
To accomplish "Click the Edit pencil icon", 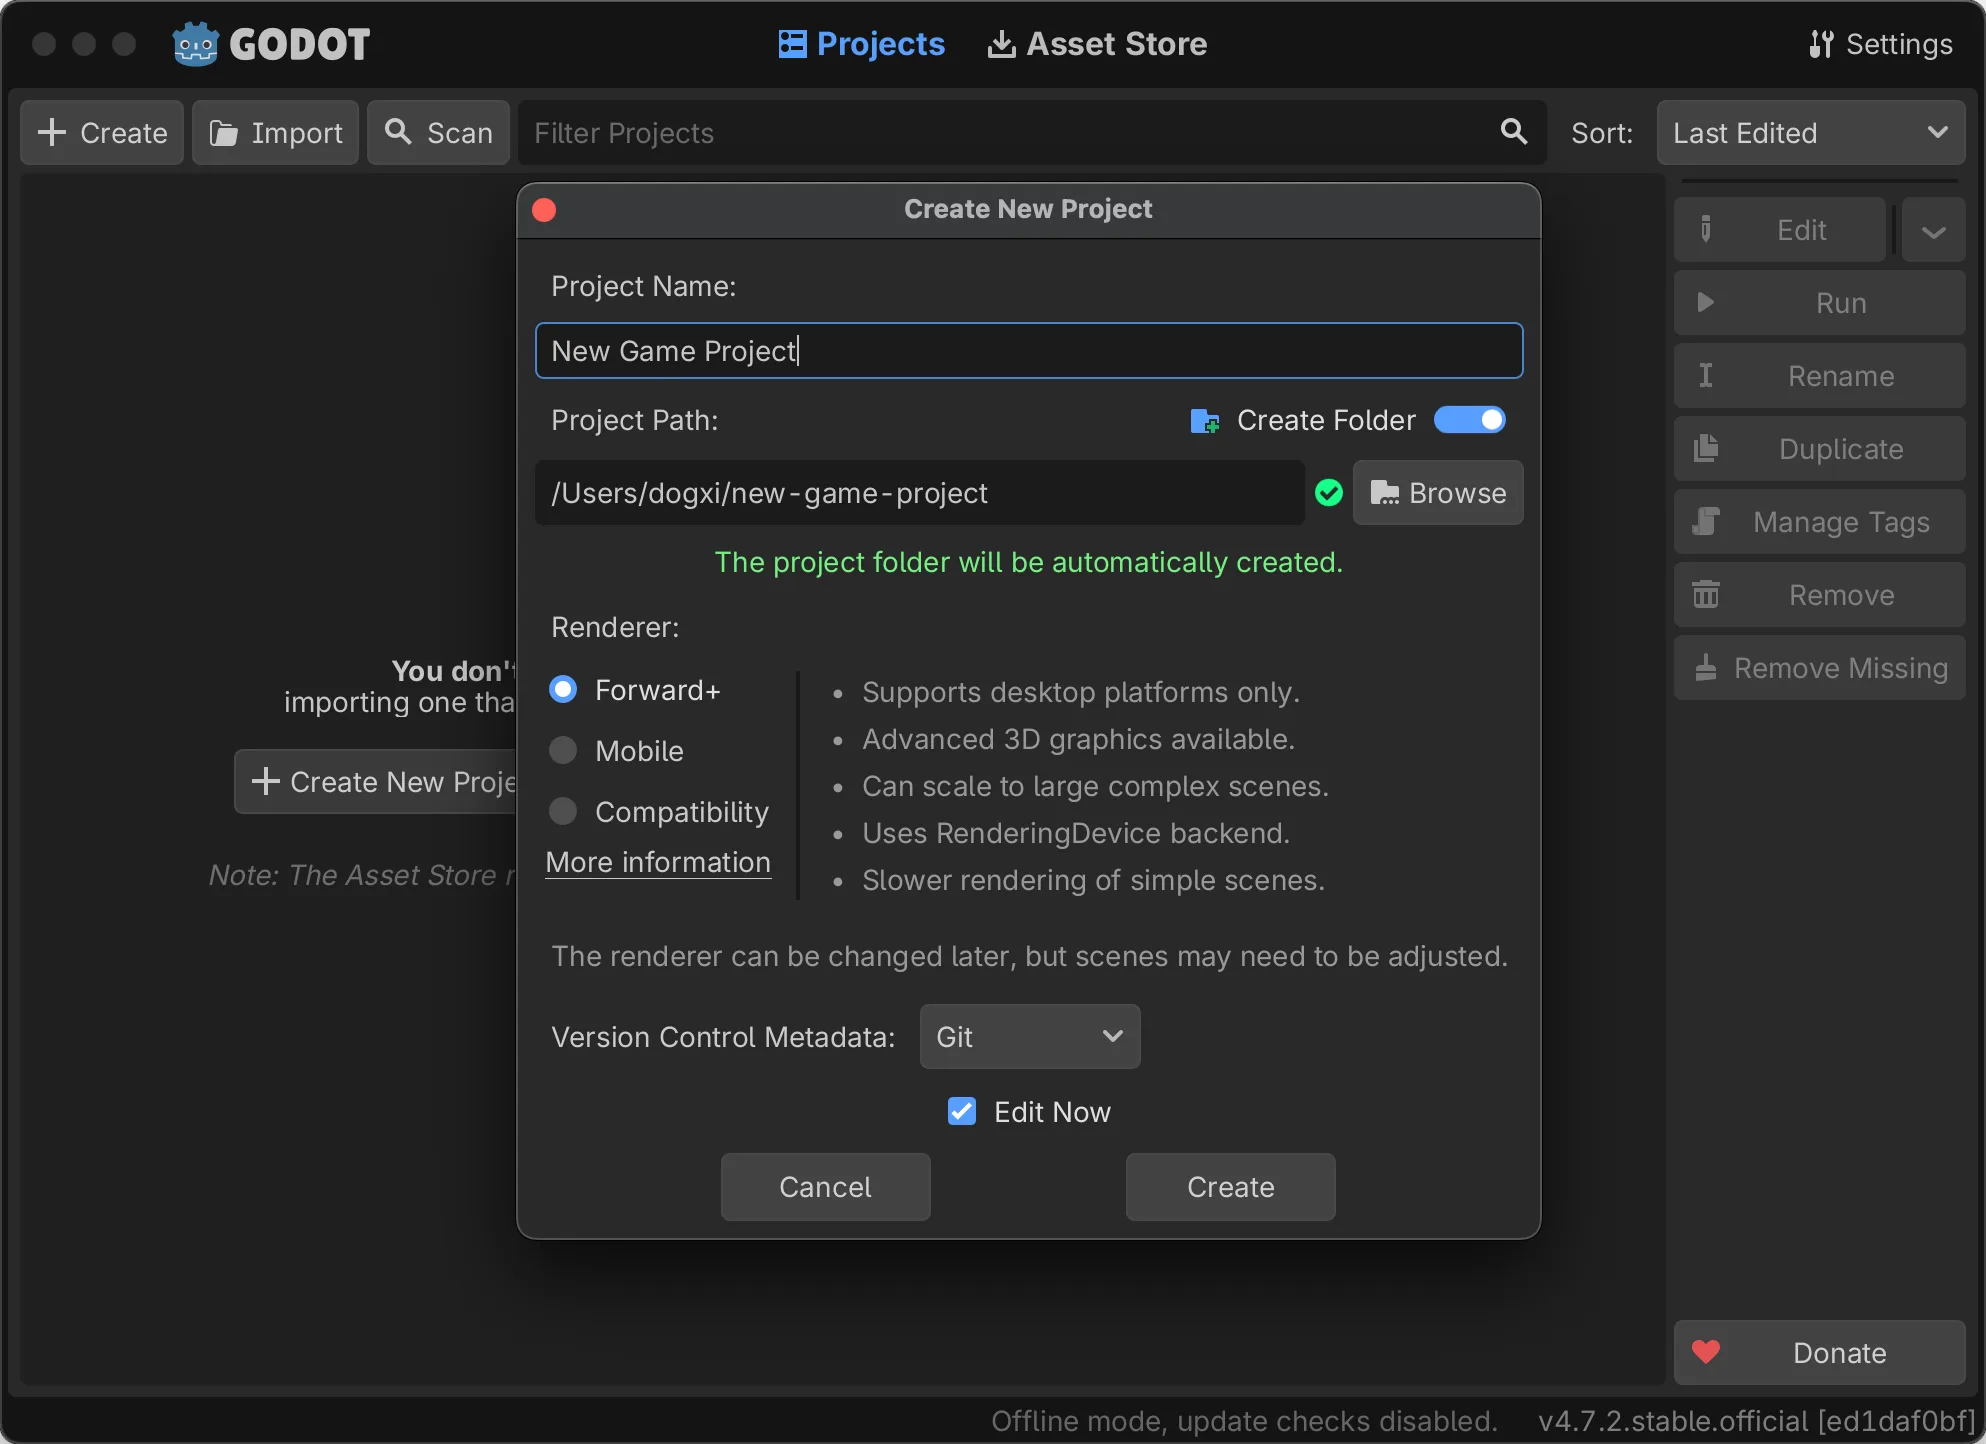I will [1706, 230].
